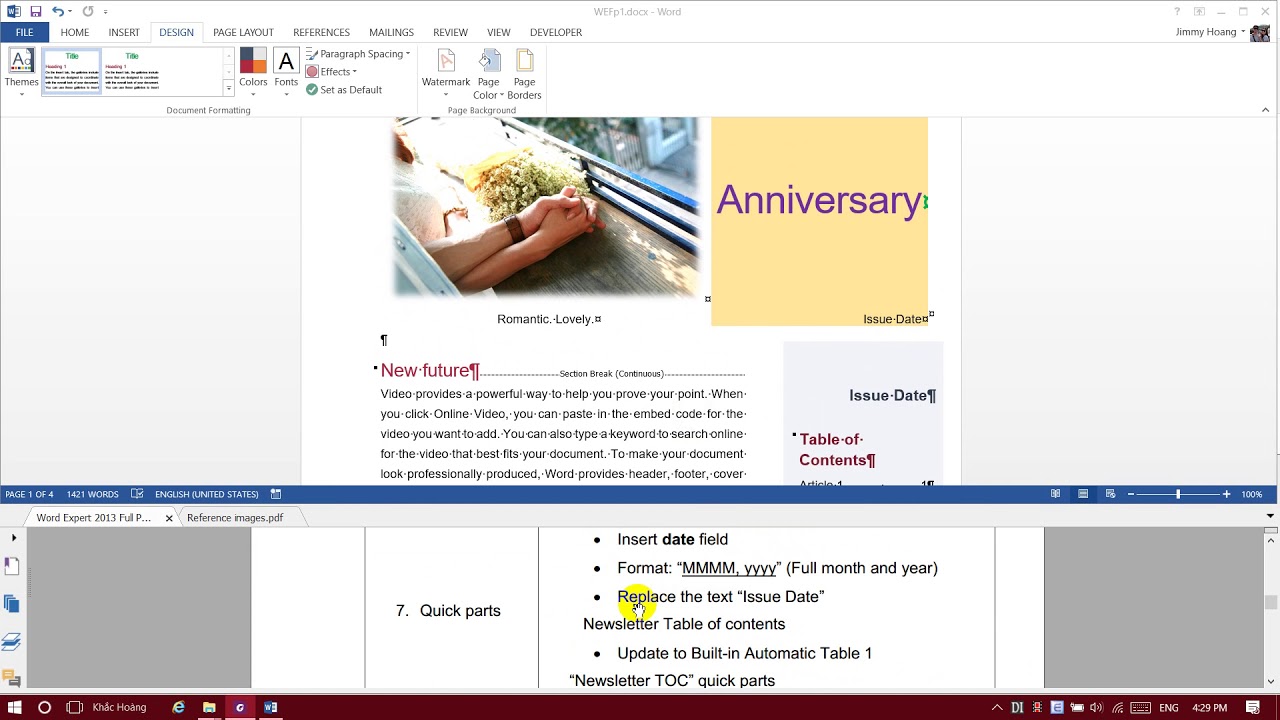Screen dimensions: 1280x720
Task: Switch to the DEVELOPER tab
Action: pyautogui.click(x=556, y=32)
